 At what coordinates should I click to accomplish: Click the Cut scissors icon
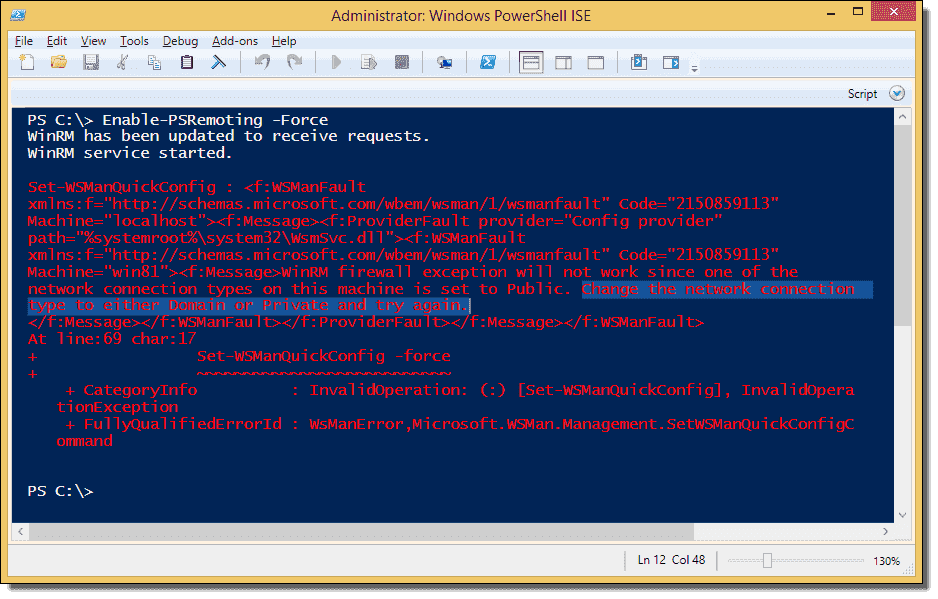coord(122,62)
